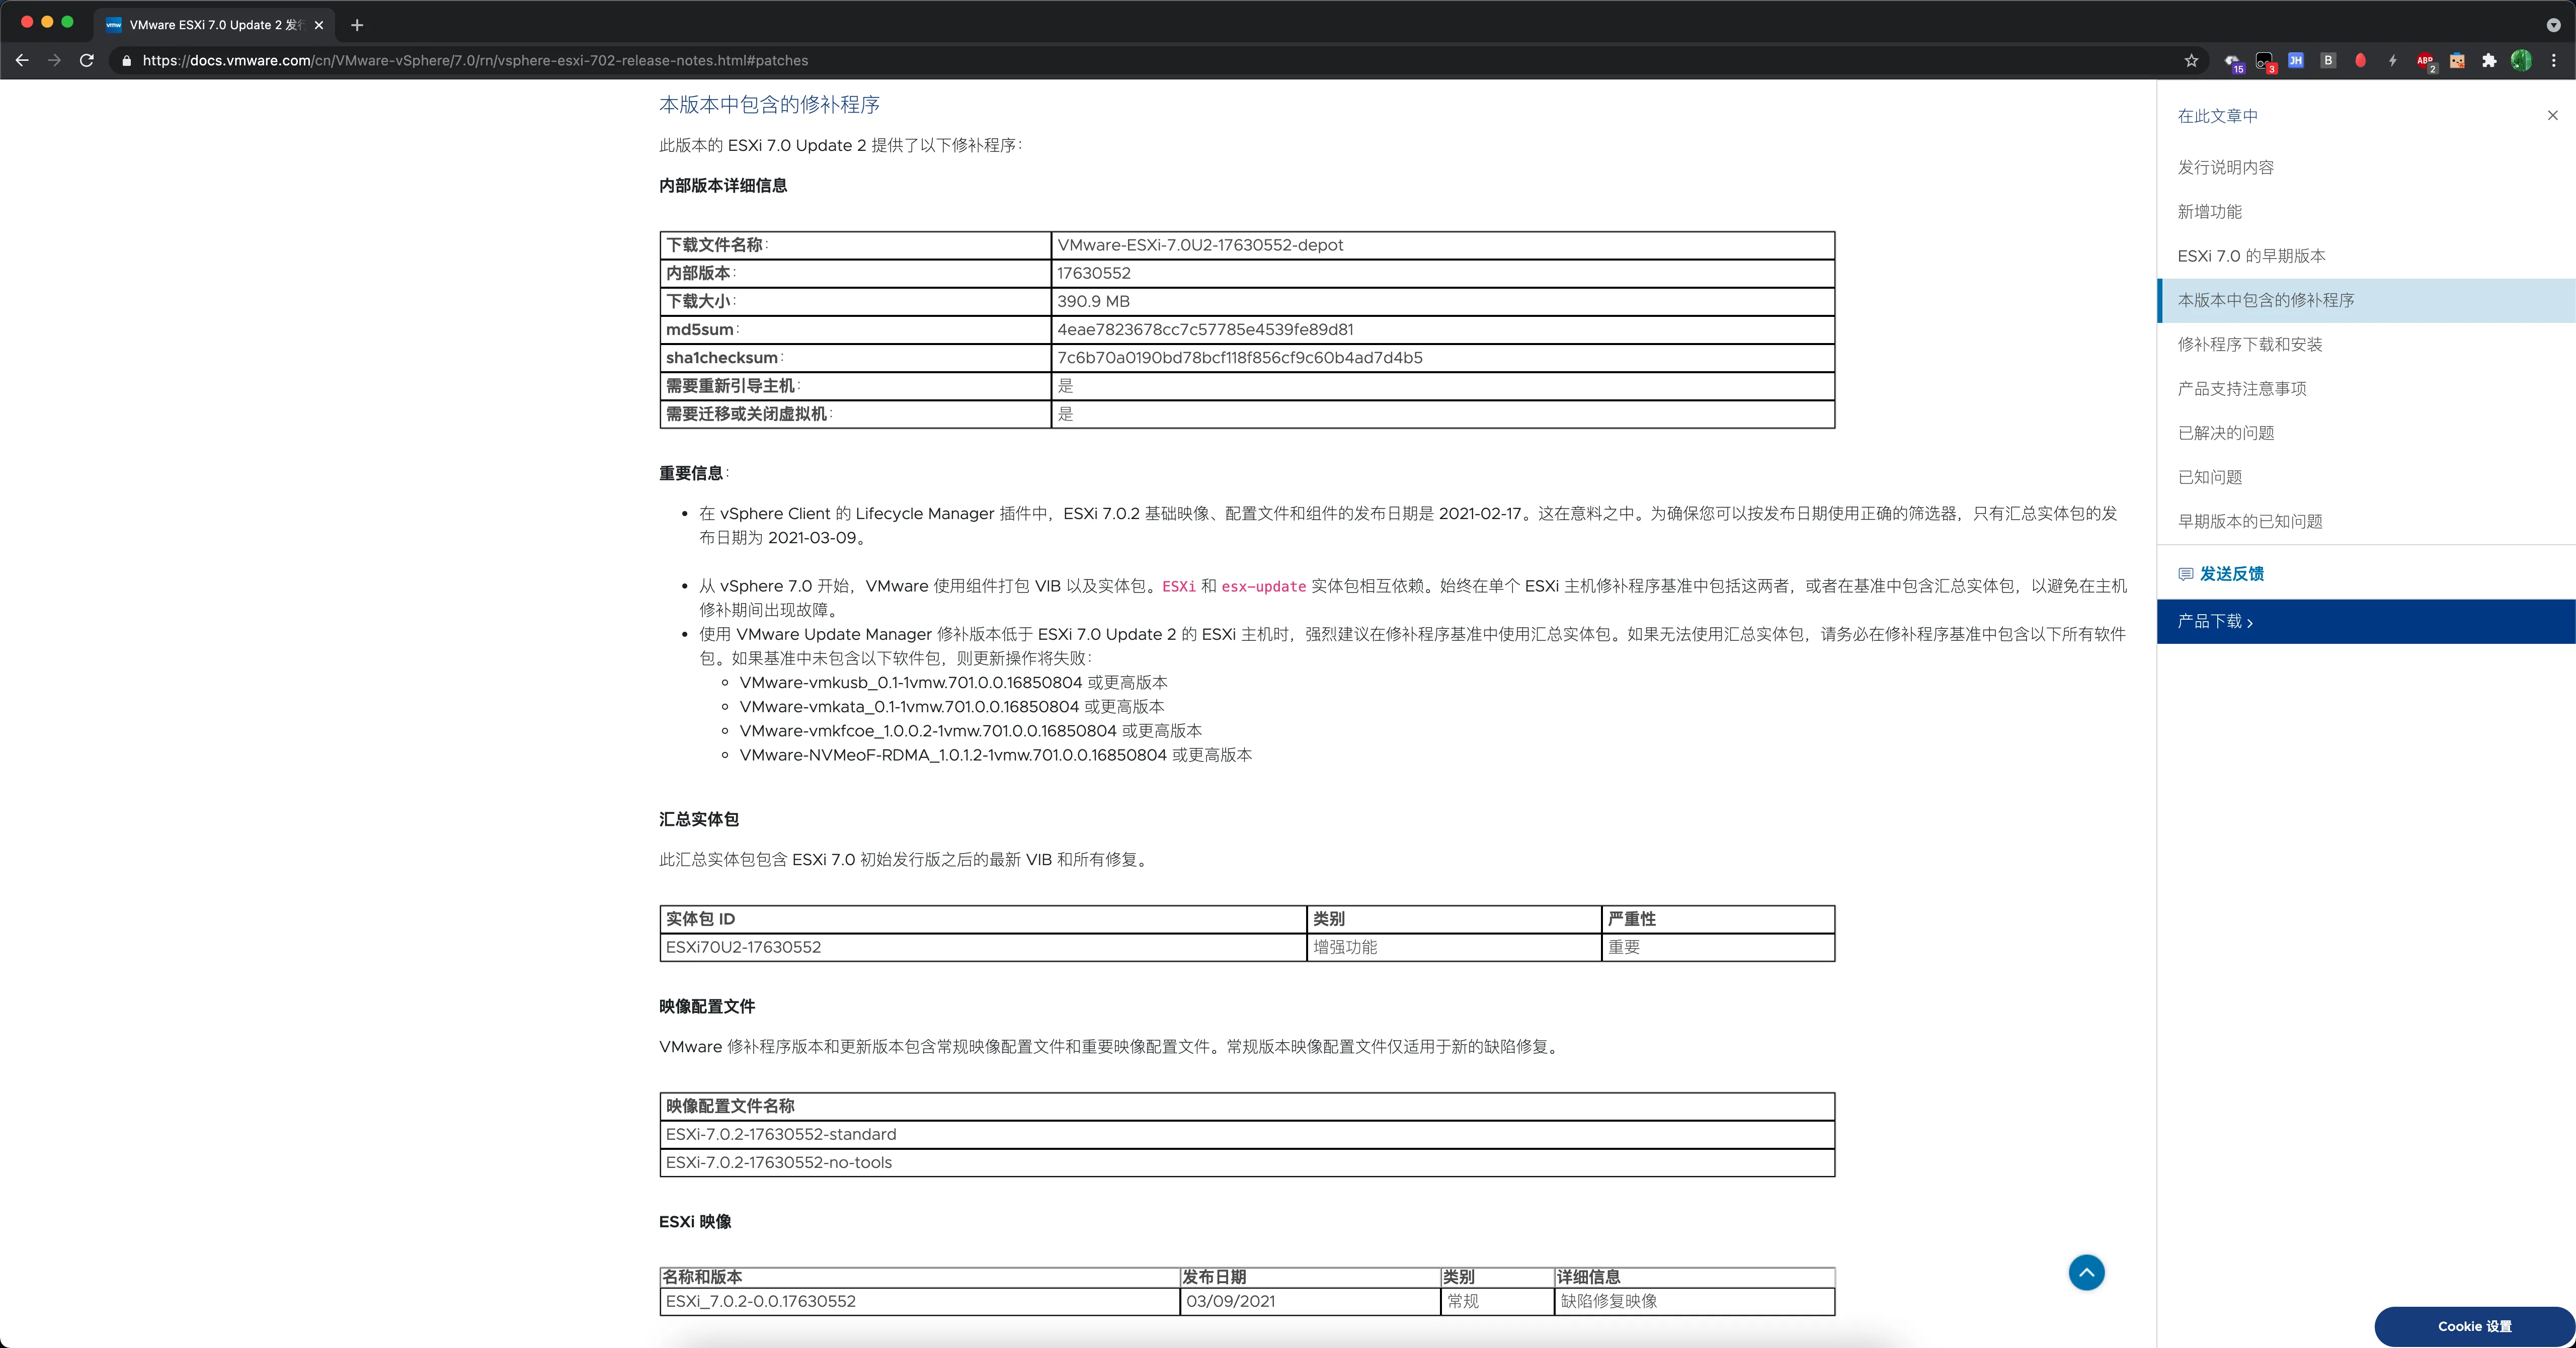This screenshot has width=2576, height=1348.
Task: Open the Chrome profile avatar
Action: click(2521, 60)
